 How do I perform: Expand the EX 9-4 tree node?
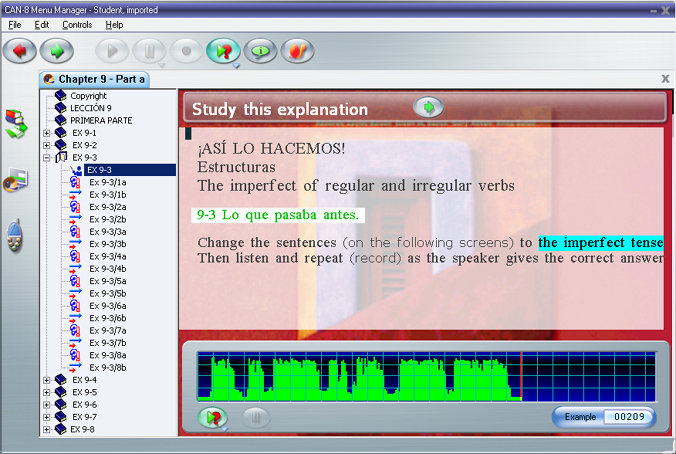(47, 380)
